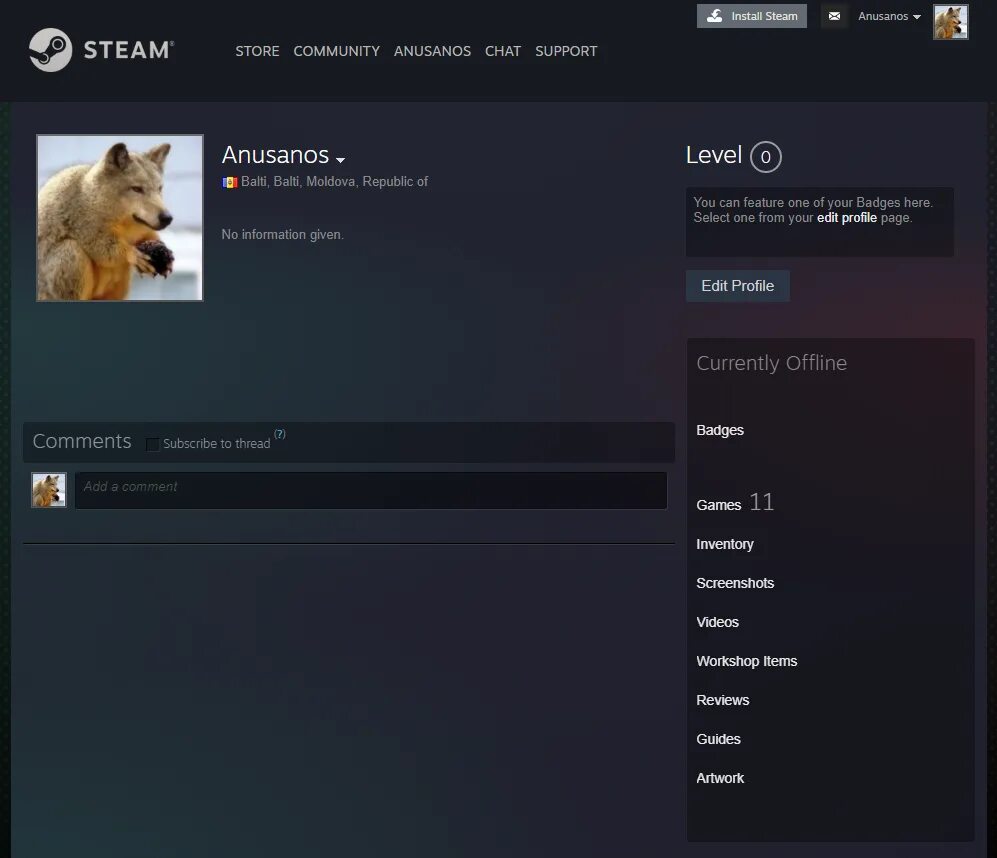997x858 pixels.
Task: Open the Games list link
Action: point(719,505)
